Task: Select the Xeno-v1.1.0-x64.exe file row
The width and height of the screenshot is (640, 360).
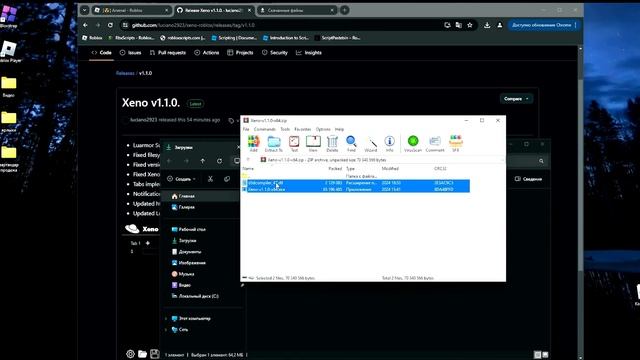Action: (x=356, y=189)
